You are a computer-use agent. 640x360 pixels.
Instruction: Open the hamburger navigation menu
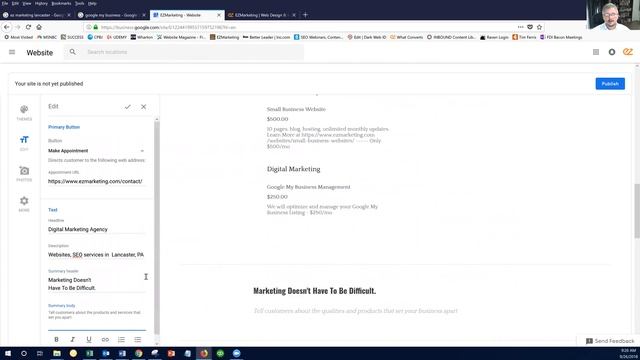point(12,52)
